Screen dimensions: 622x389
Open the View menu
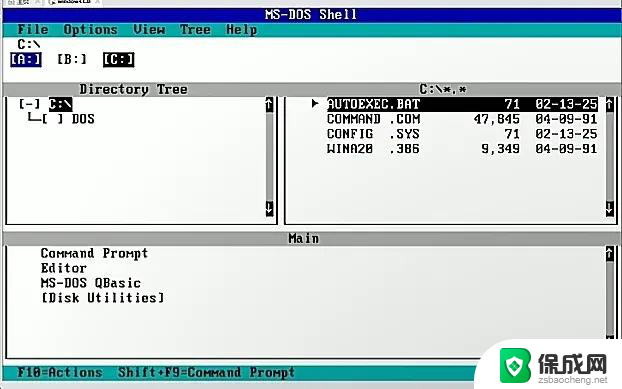149,30
